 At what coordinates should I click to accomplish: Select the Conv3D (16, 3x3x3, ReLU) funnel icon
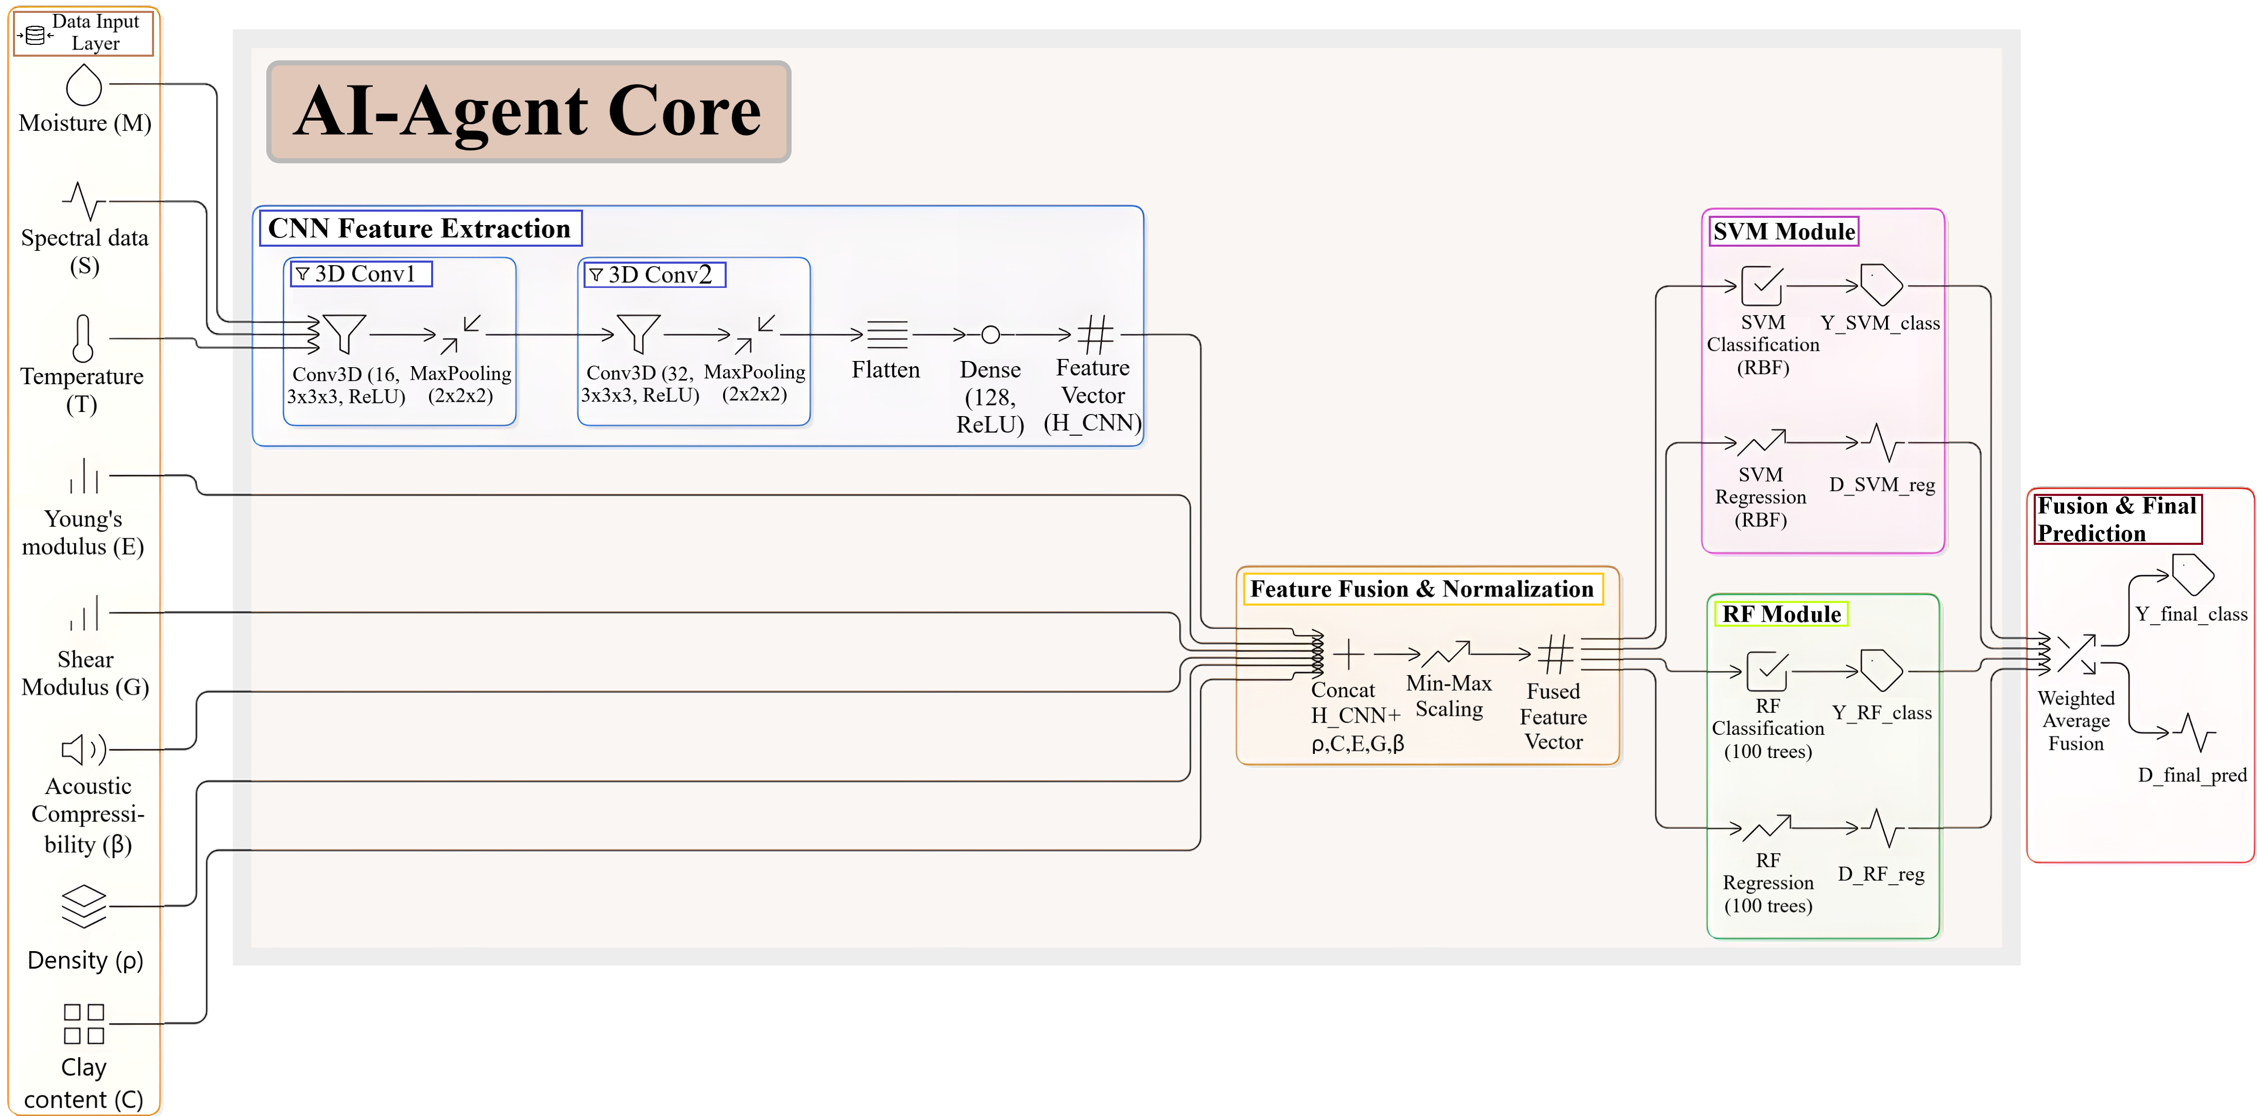tap(345, 334)
